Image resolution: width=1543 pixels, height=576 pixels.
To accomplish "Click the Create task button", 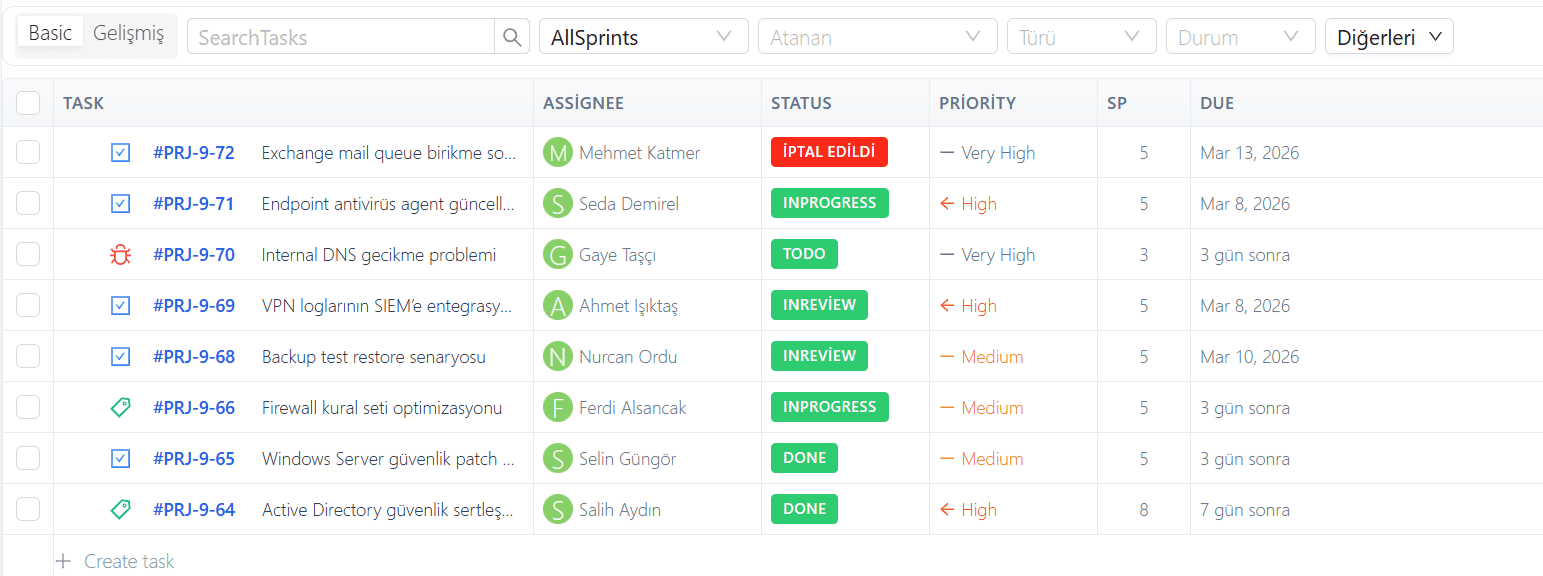I will [x=115, y=561].
